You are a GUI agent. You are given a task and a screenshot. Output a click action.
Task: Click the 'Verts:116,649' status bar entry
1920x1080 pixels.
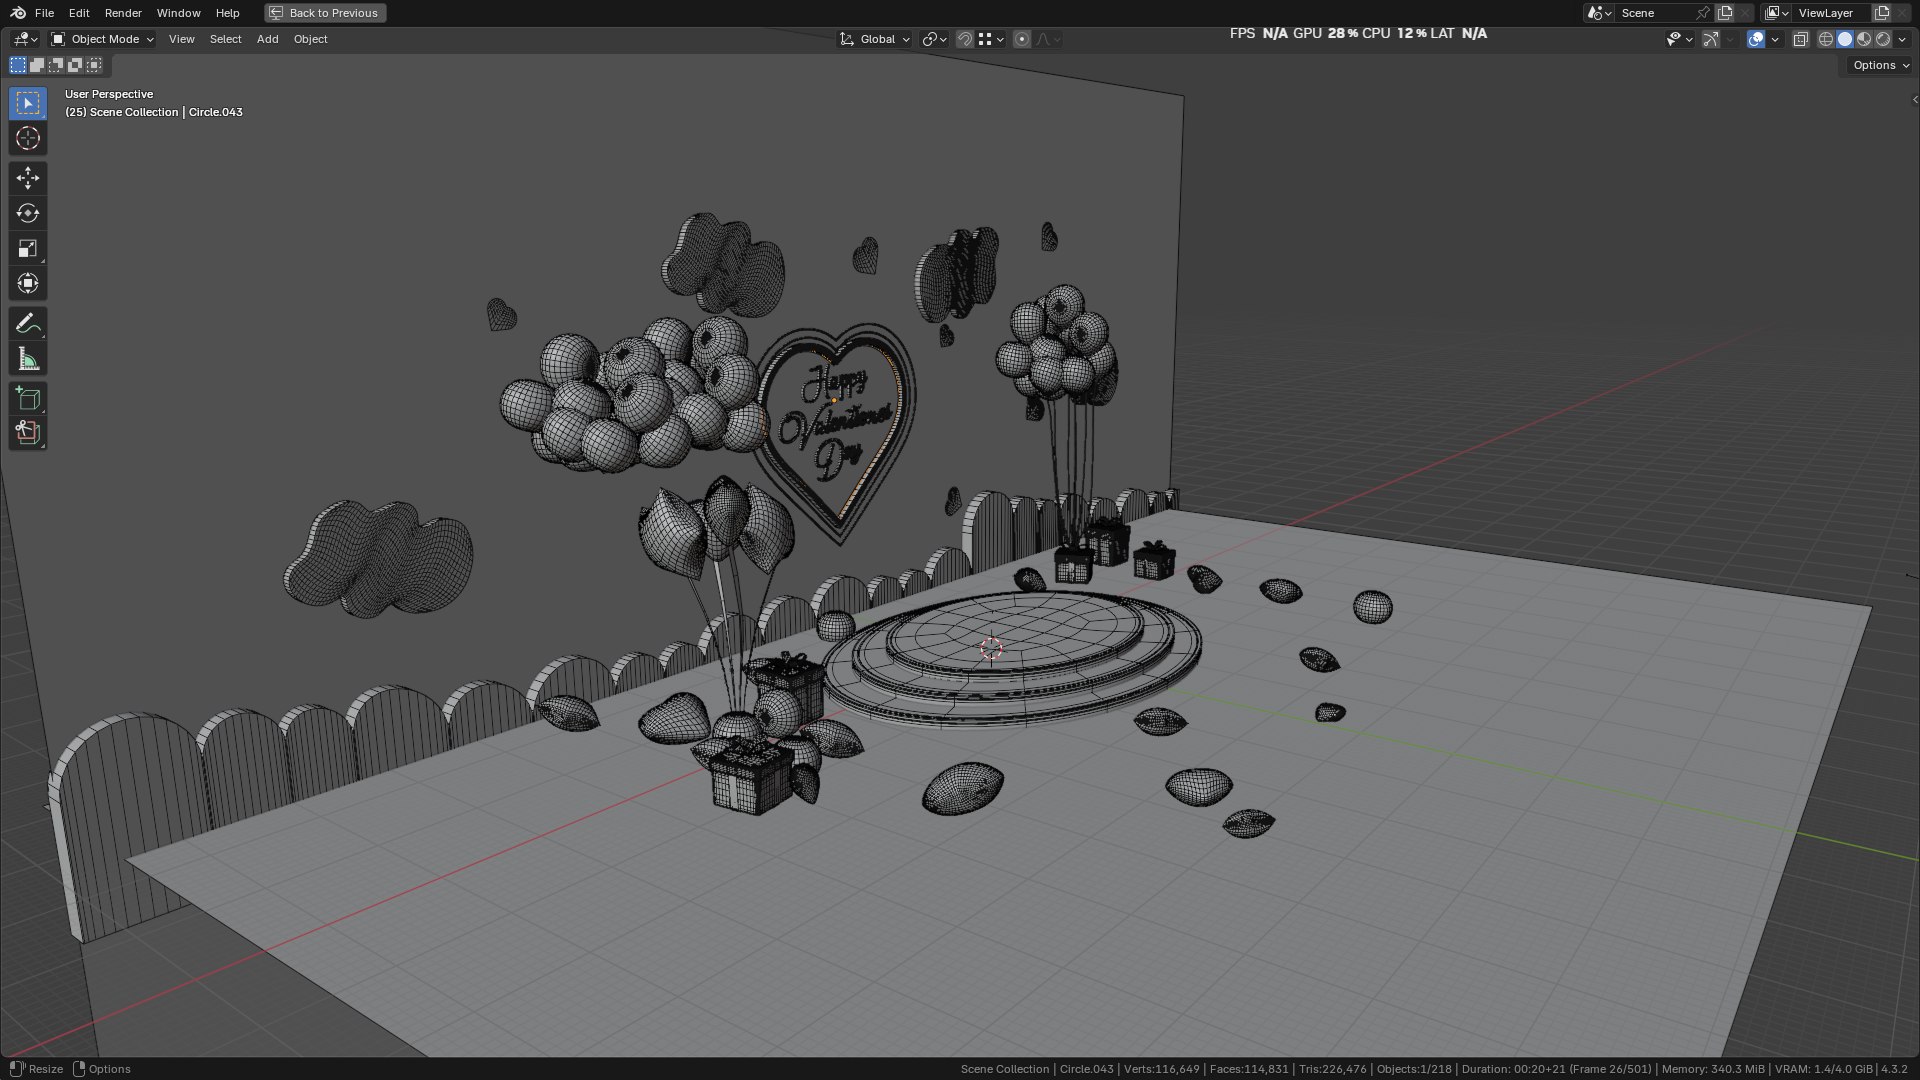[x=1161, y=1069]
